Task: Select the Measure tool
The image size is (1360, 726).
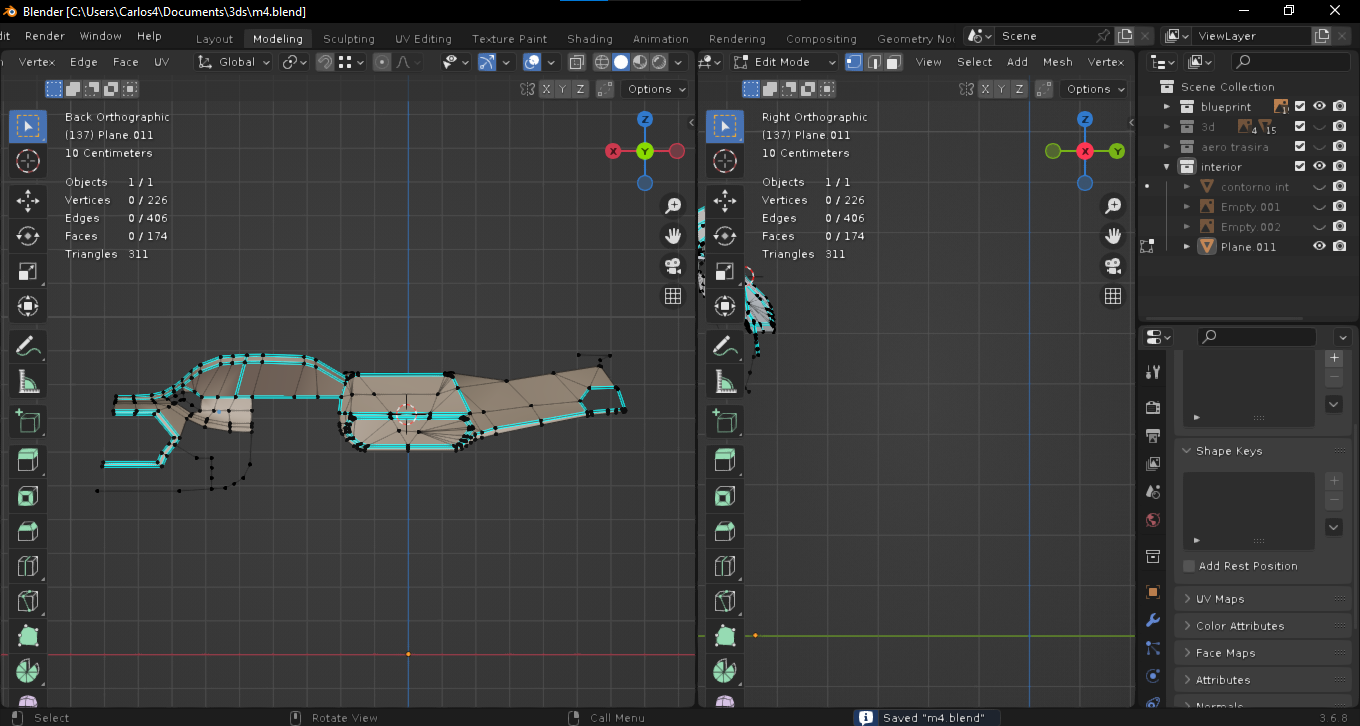Action: (28, 381)
